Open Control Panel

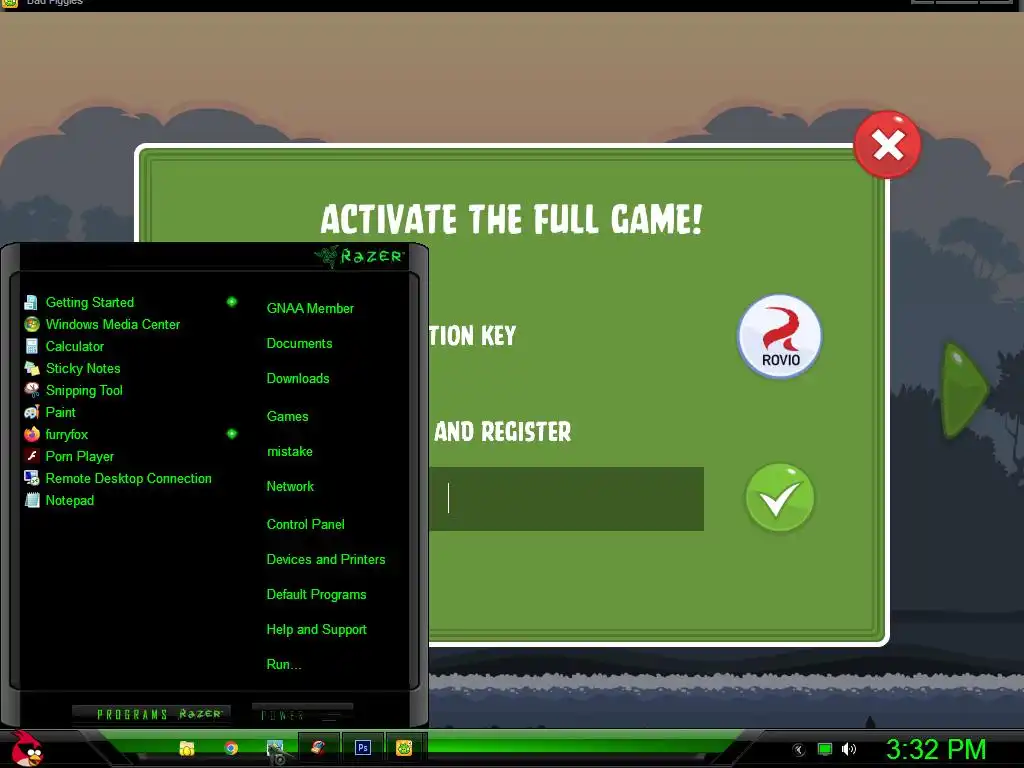306,524
